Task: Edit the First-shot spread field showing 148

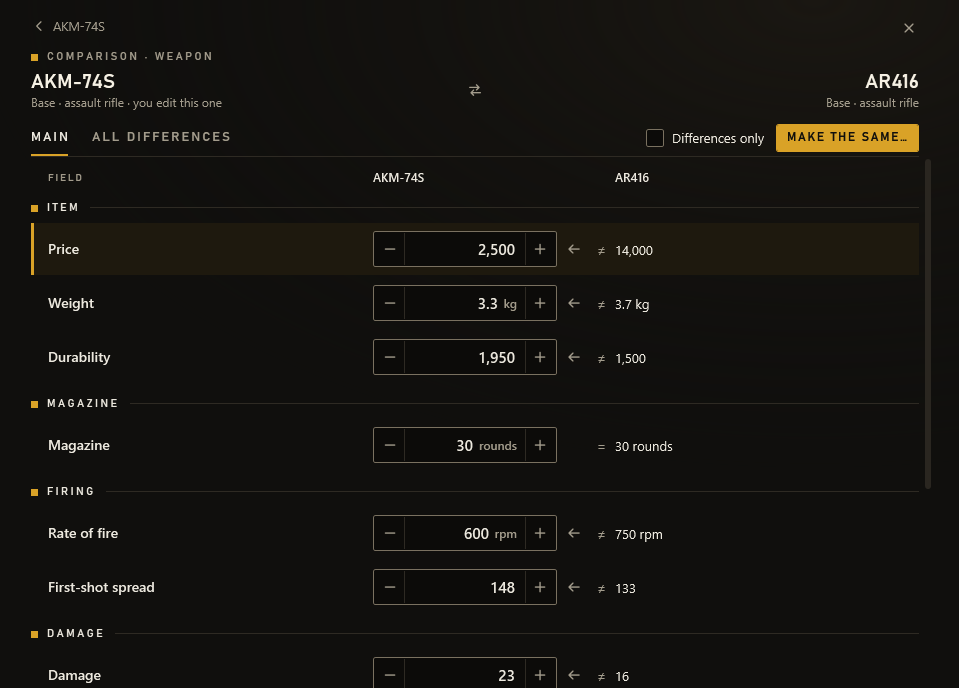Action: (x=465, y=586)
